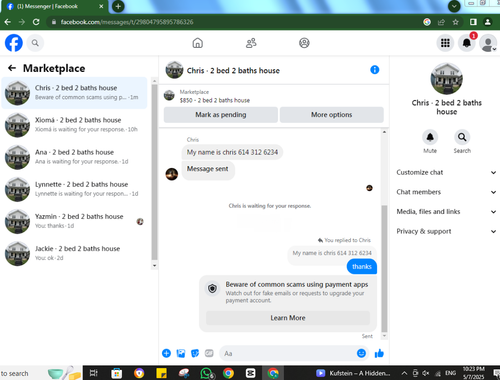
Task: Open the $850 - 2 bed 2 baths house listing
Action: pyautogui.click(x=215, y=100)
